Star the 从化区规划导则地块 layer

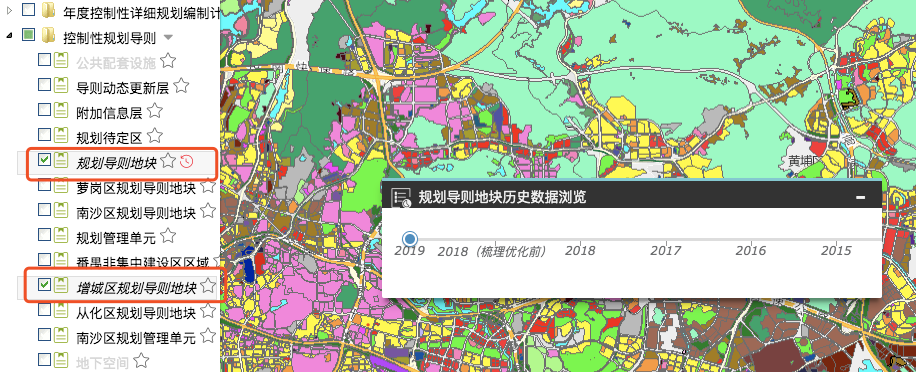coord(209,312)
